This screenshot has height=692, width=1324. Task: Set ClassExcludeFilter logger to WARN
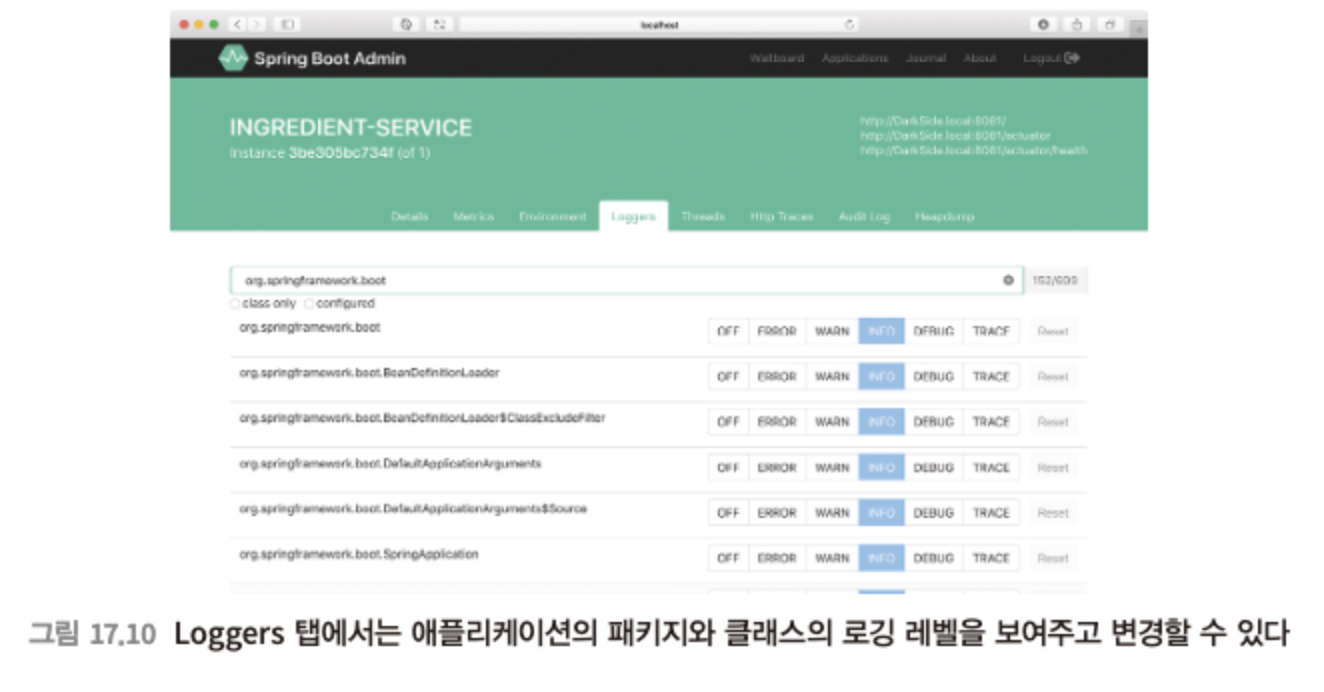pos(832,422)
